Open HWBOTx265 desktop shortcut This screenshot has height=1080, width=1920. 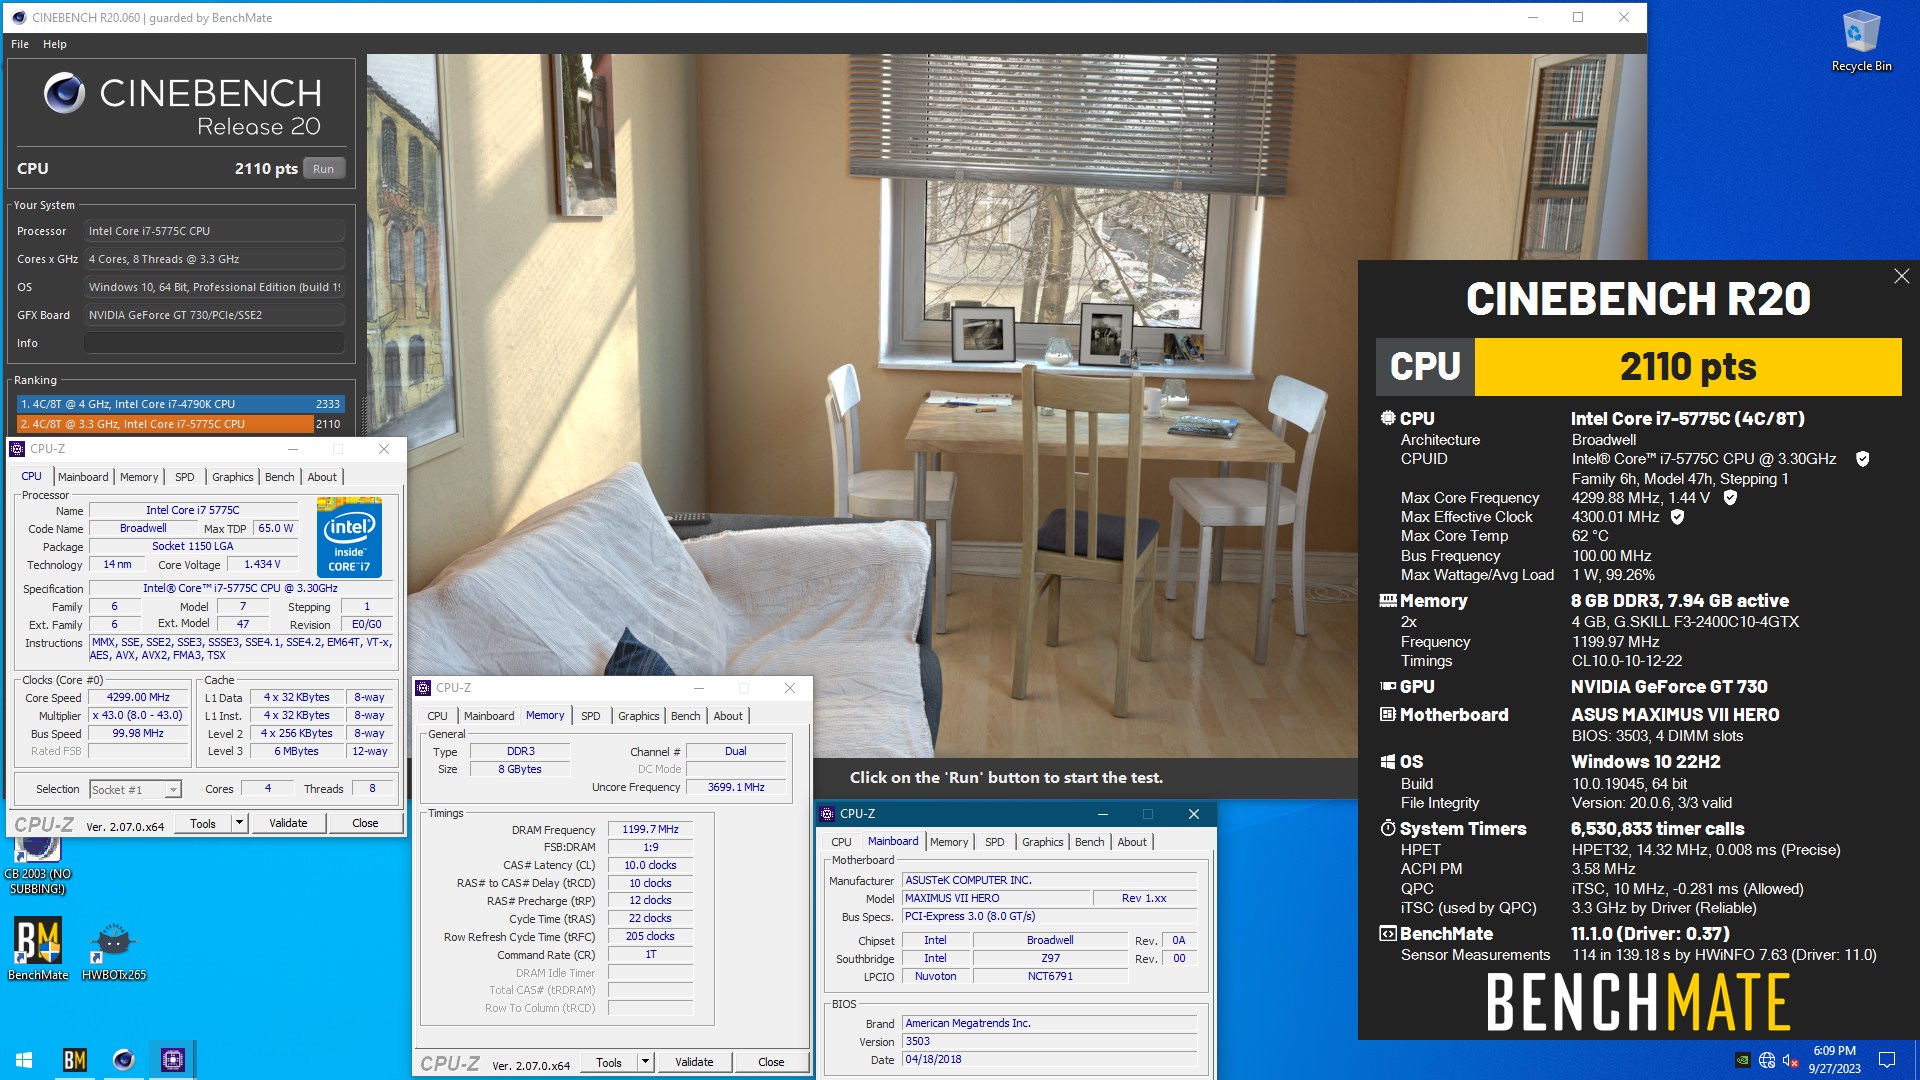coord(114,949)
